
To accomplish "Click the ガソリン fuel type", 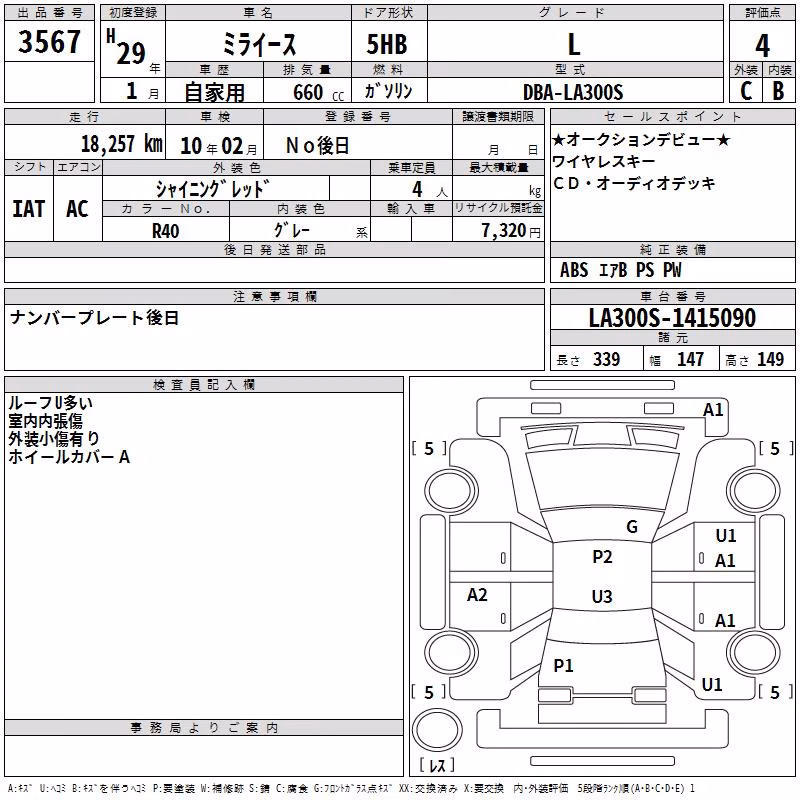I will [x=389, y=91].
